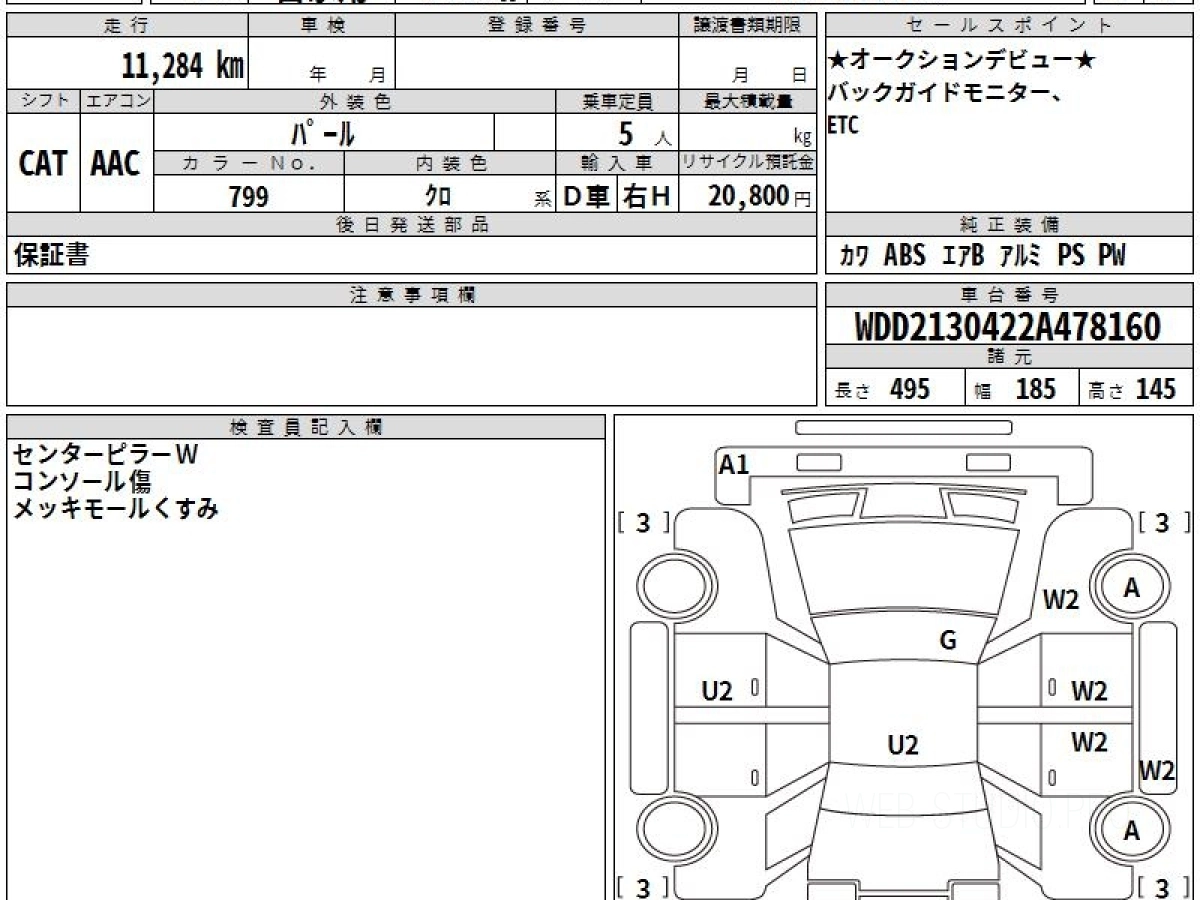Select the ABS equipment item

pyautogui.click(x=905, y=256)
